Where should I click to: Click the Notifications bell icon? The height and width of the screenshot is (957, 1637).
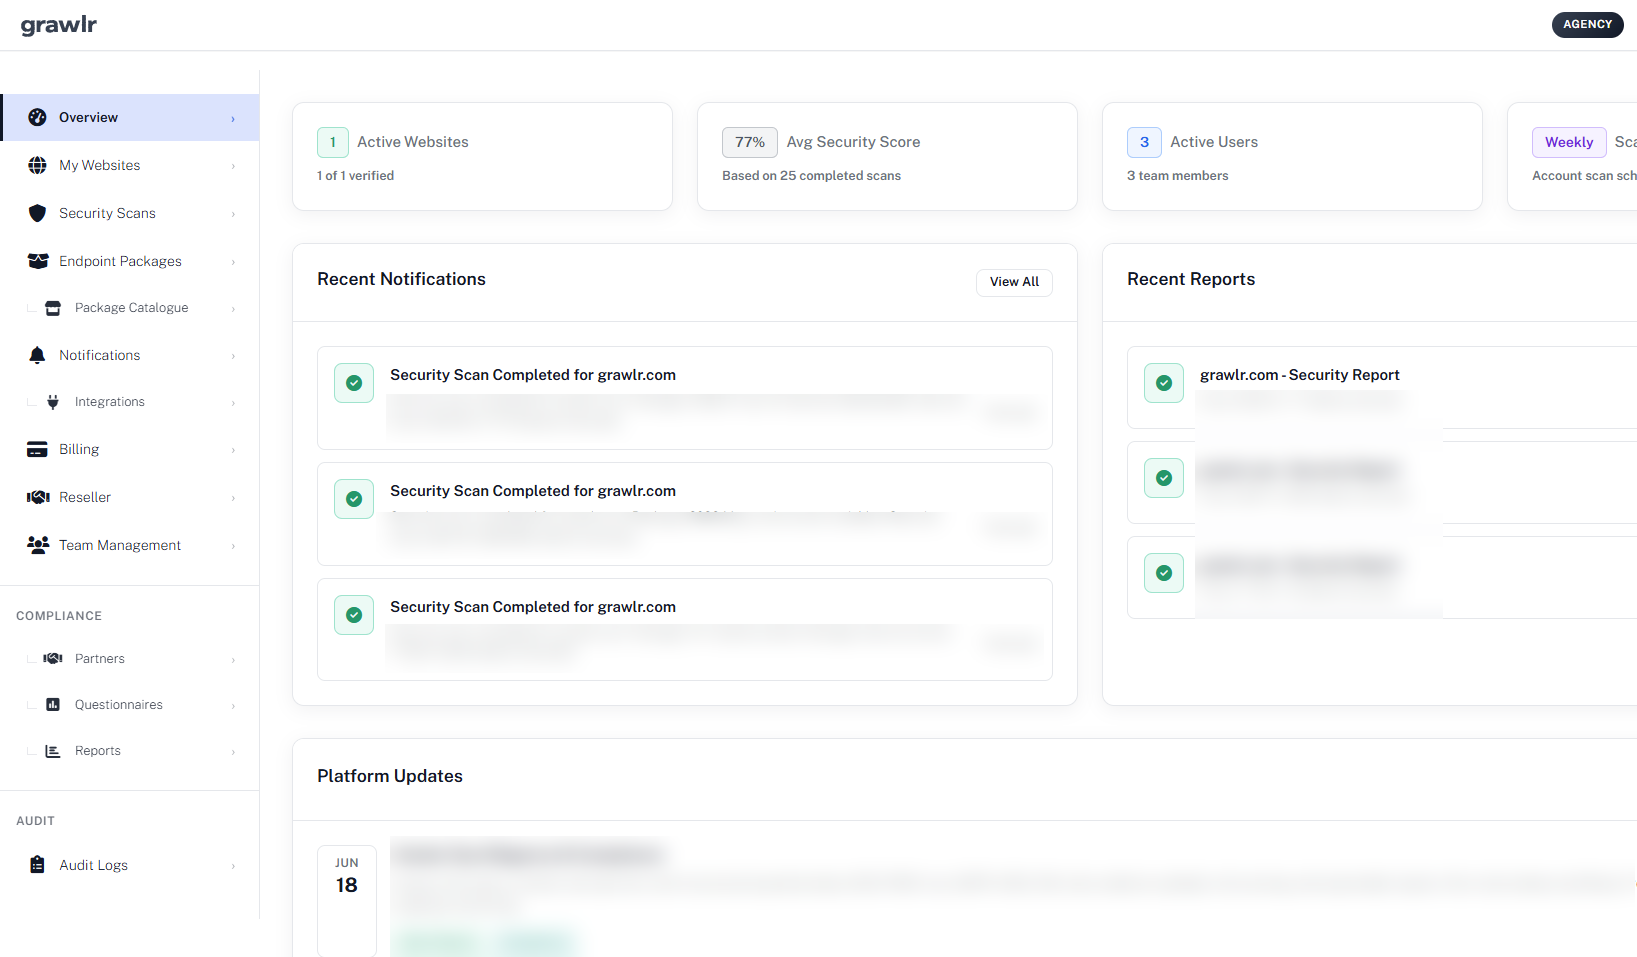[37, 355]
